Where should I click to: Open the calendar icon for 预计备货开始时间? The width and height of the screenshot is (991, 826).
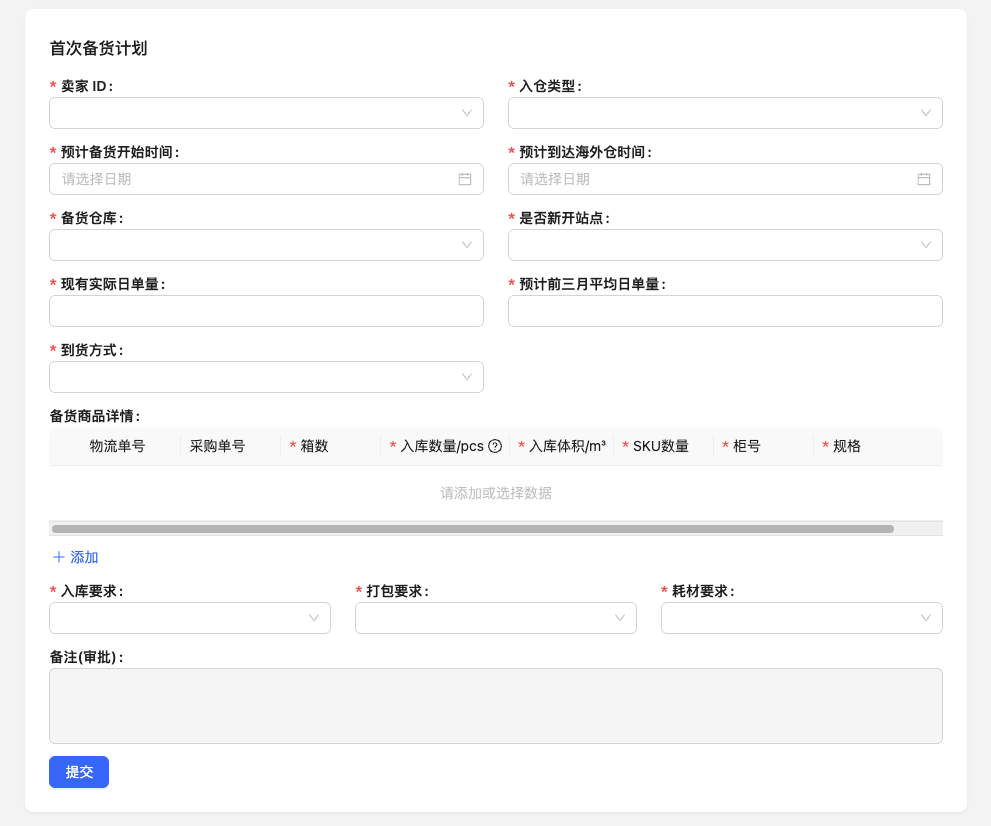tap(464, 178)
